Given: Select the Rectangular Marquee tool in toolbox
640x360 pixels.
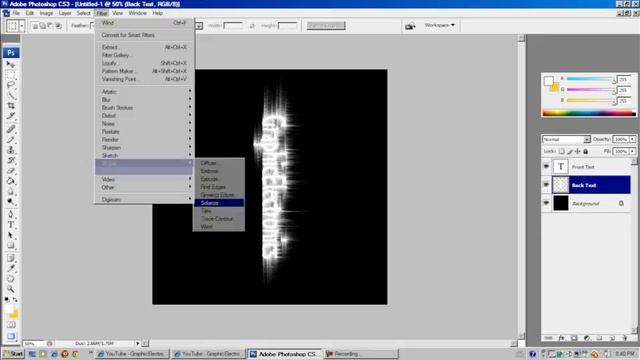Looking at the screenshot, I should [11, 75].
